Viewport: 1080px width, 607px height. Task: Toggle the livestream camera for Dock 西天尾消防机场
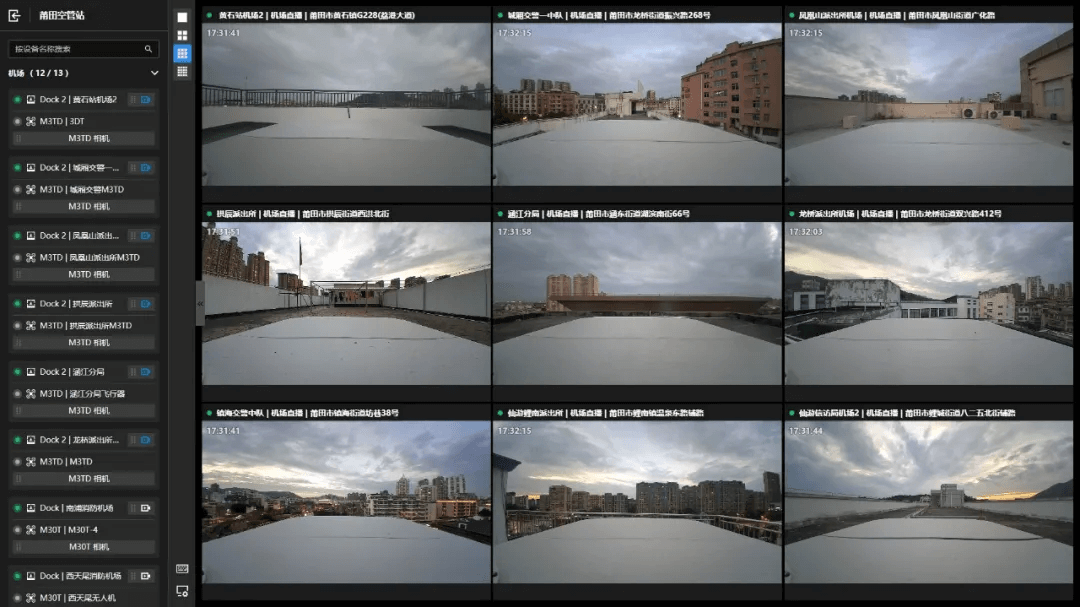145,576
